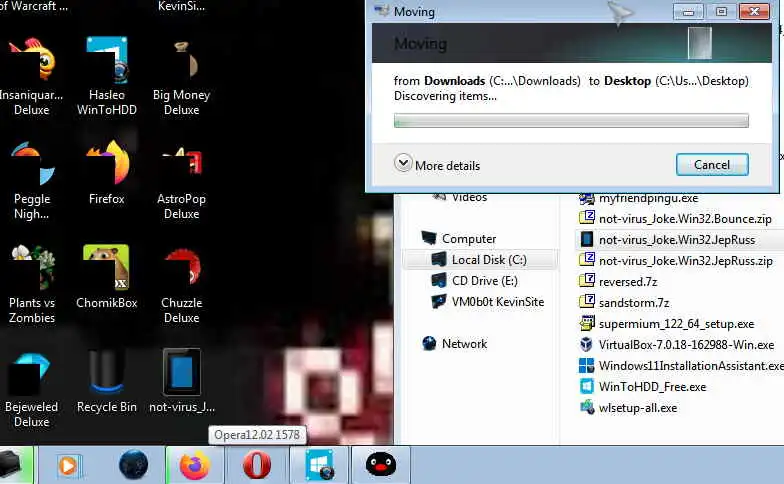Select not-virus_Joke.Win32.Bounce.zip file
The width and height of the screenshot is (784, 484).
point(675,218)
